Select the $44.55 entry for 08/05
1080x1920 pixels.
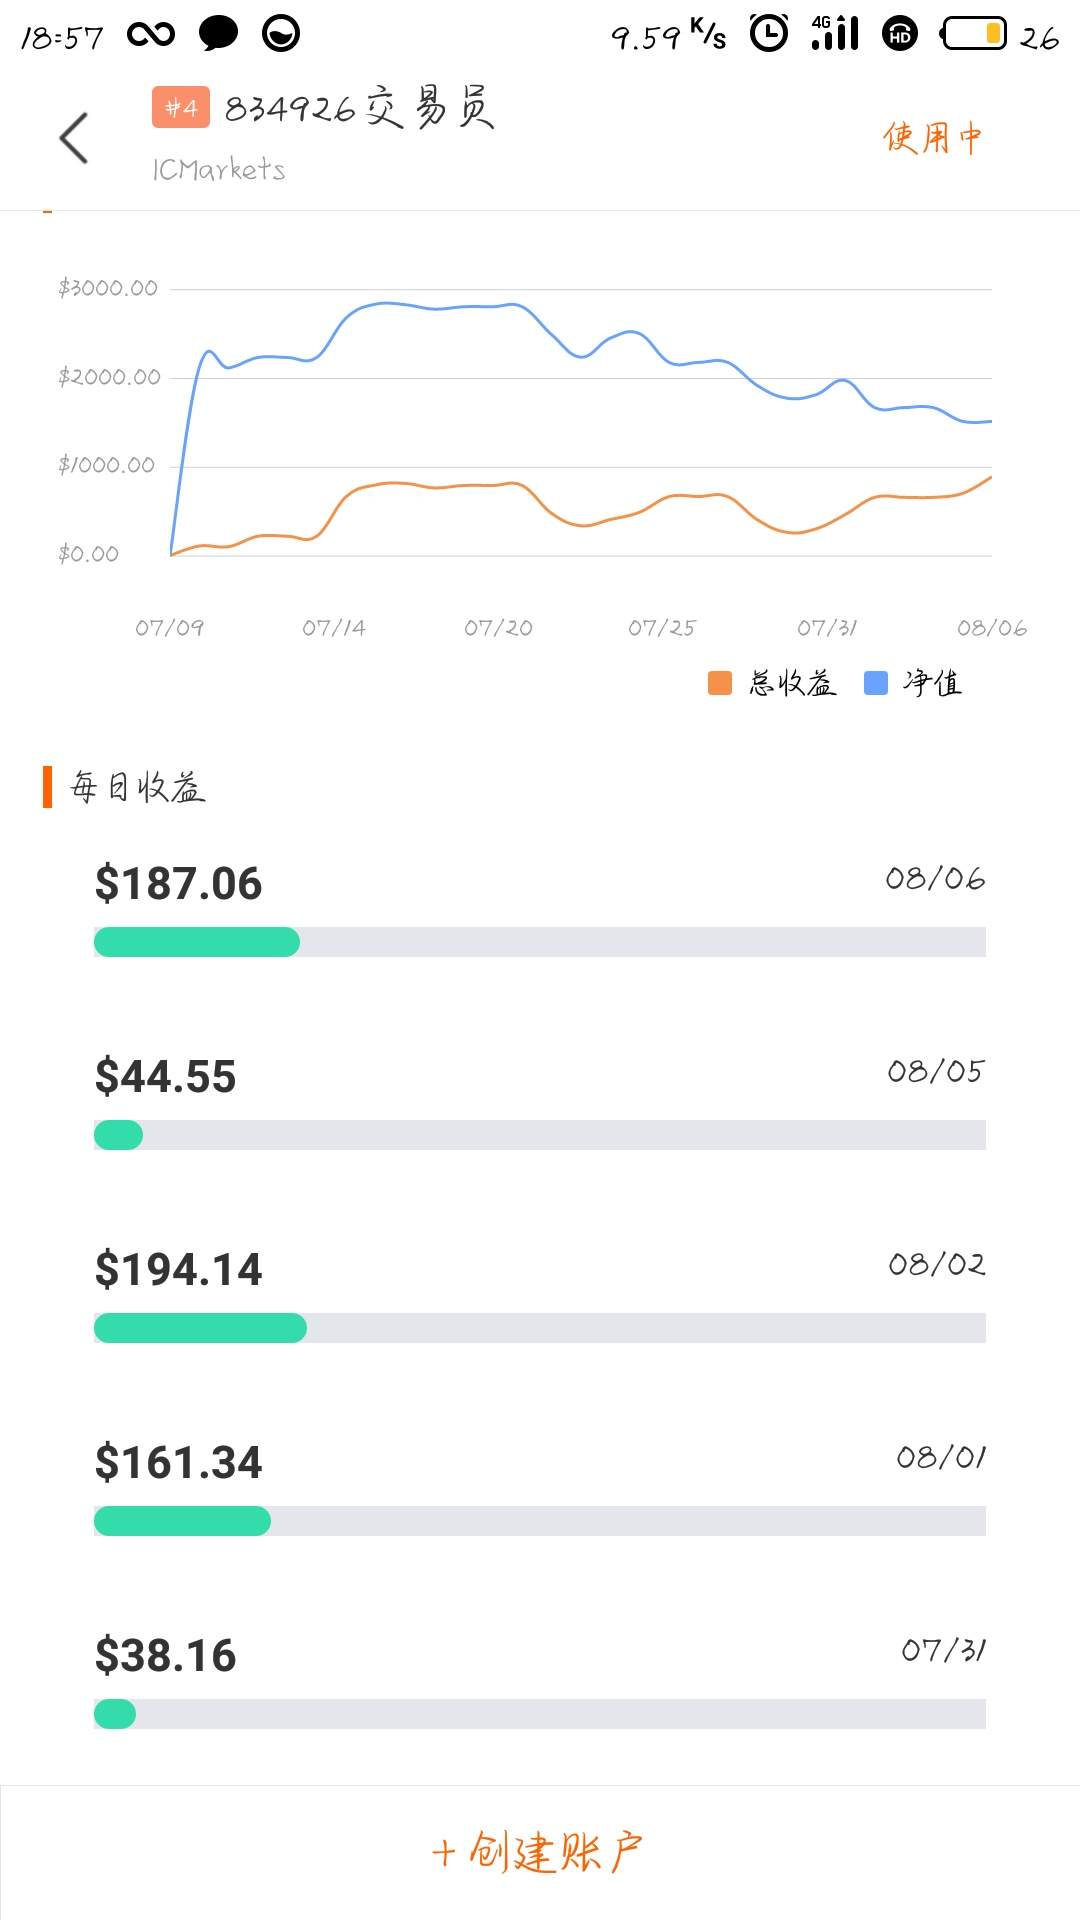(x=166, y=1077)
